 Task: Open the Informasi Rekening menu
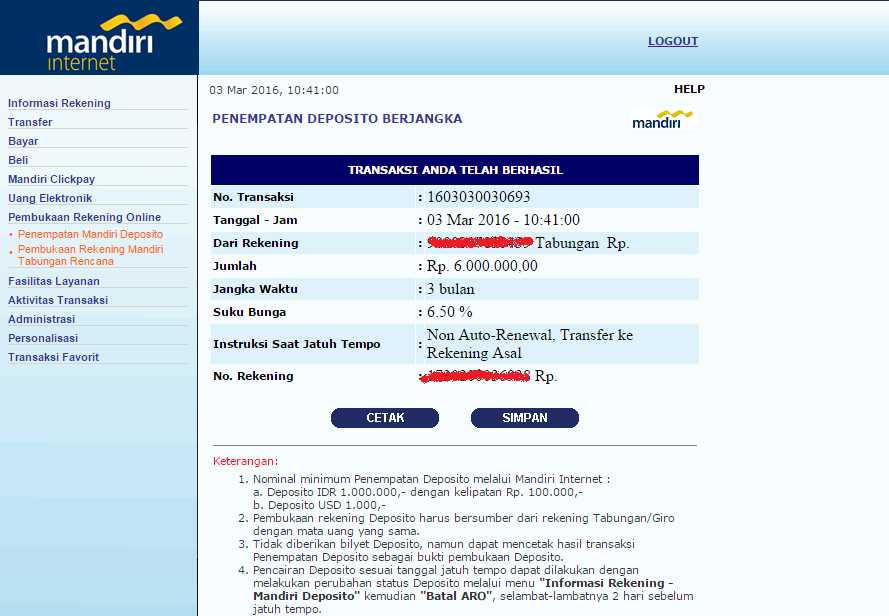point(59,103)
